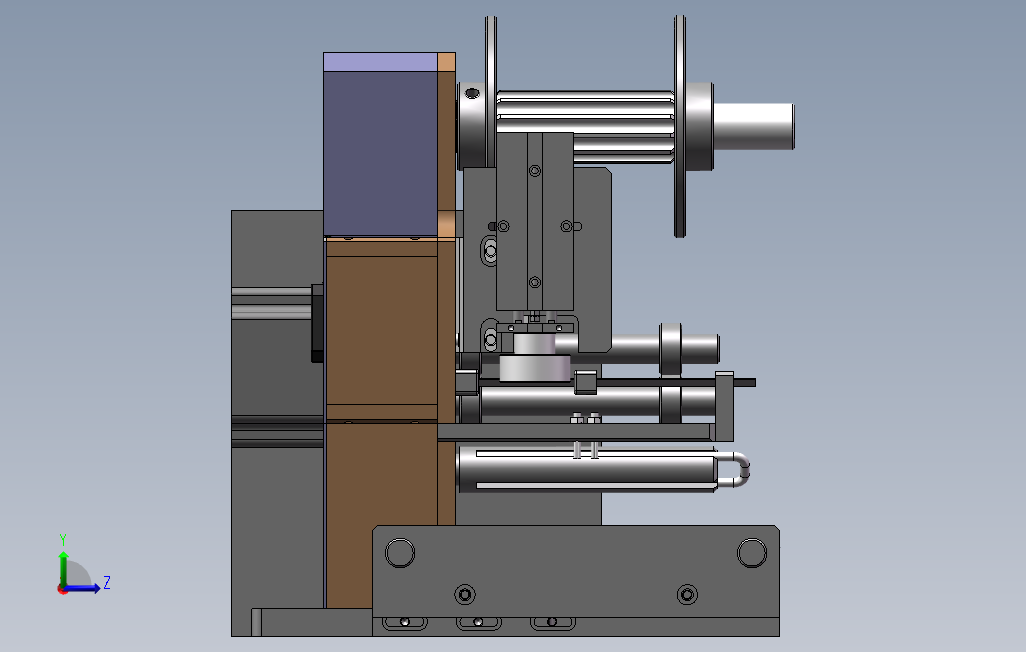The height and width of the screenshot is (652, 1026).
Task: Click the blue Z axis of the triad
Action: coord(83,588)
